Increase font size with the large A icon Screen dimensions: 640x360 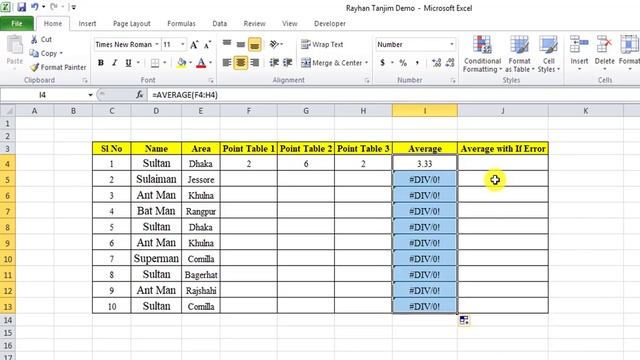pos(194,44)
